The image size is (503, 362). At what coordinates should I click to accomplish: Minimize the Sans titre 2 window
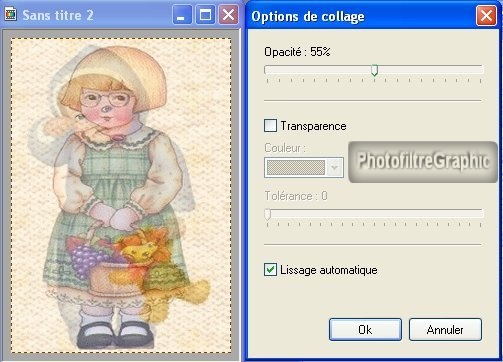182,15
